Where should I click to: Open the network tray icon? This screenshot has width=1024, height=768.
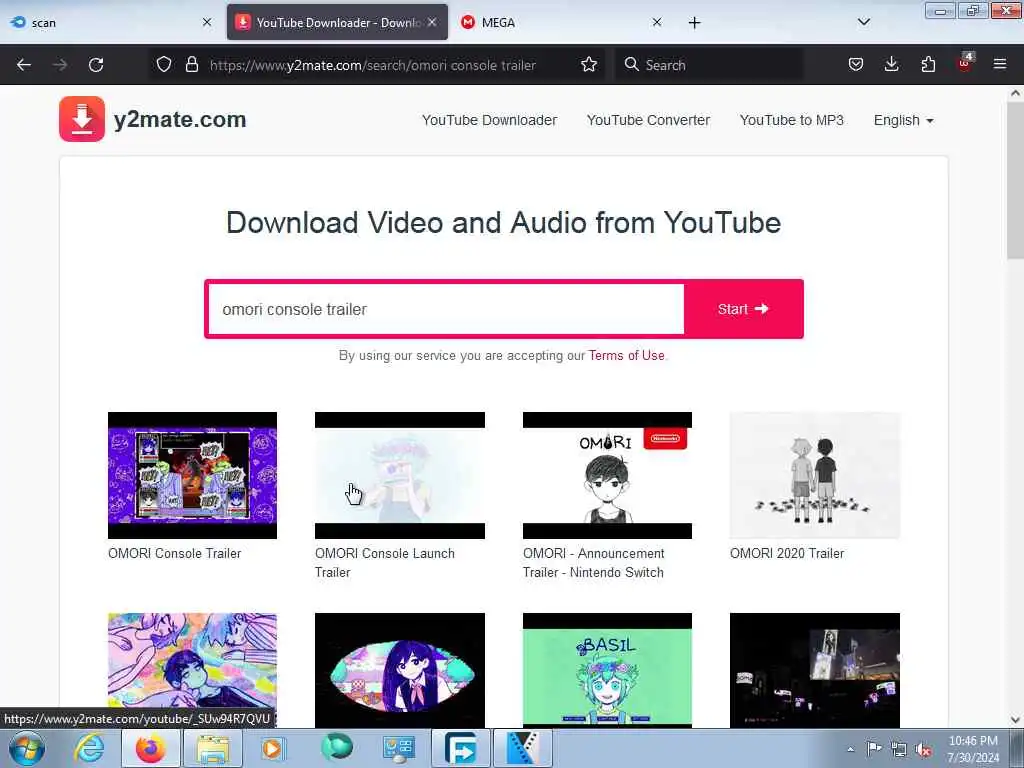tap(899, 748)
